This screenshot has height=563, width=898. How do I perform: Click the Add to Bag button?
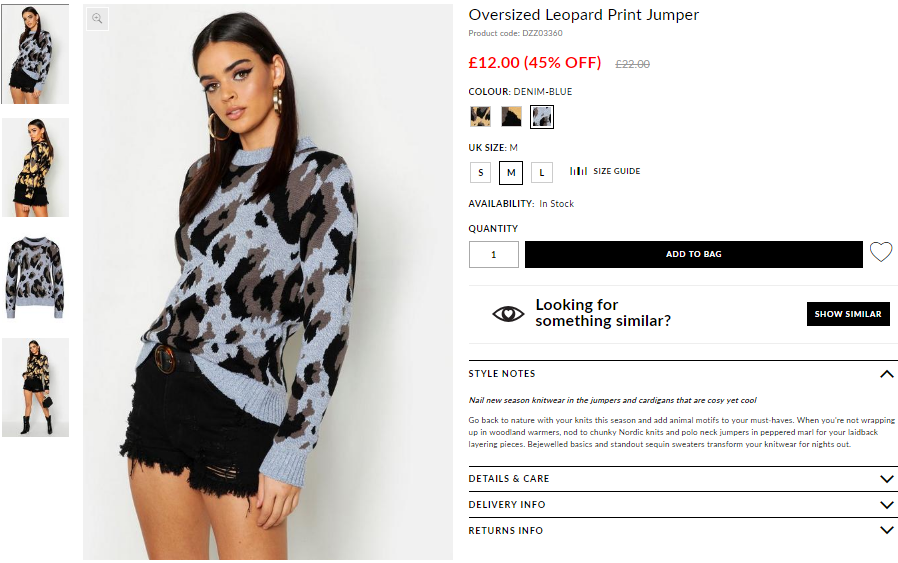point(694,254)
